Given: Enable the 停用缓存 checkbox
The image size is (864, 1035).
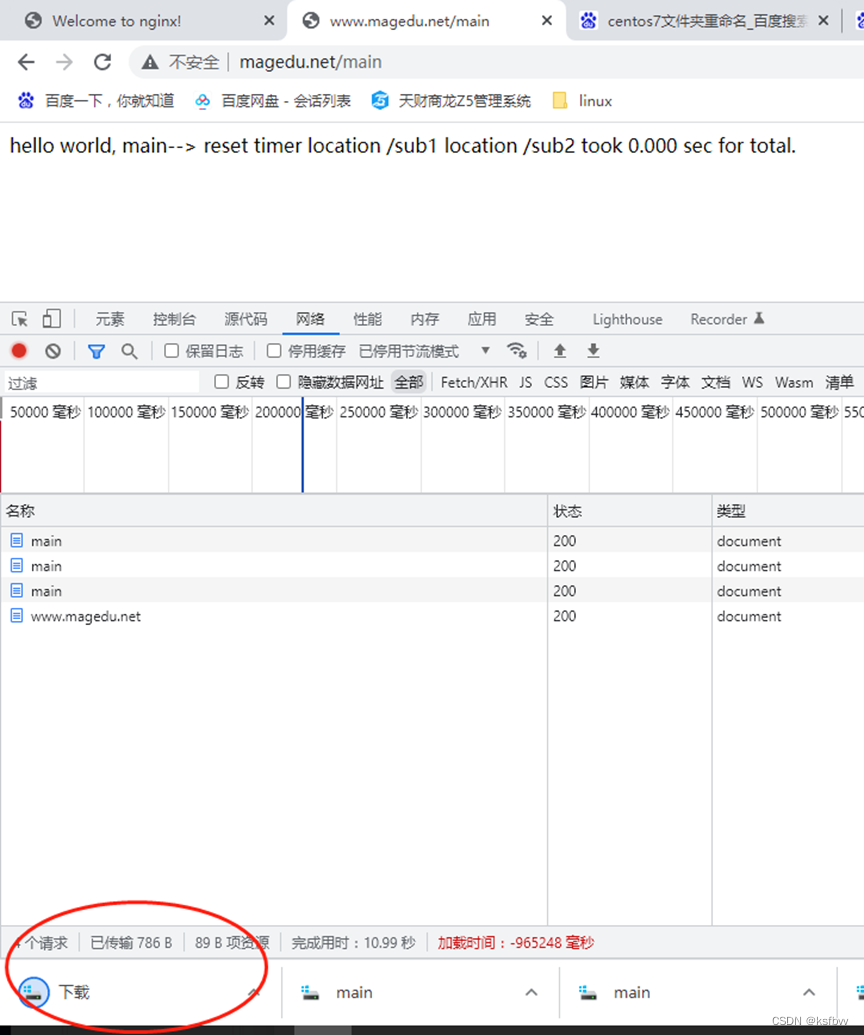Looking at the screenshot, I should click(x=274, y=351).
